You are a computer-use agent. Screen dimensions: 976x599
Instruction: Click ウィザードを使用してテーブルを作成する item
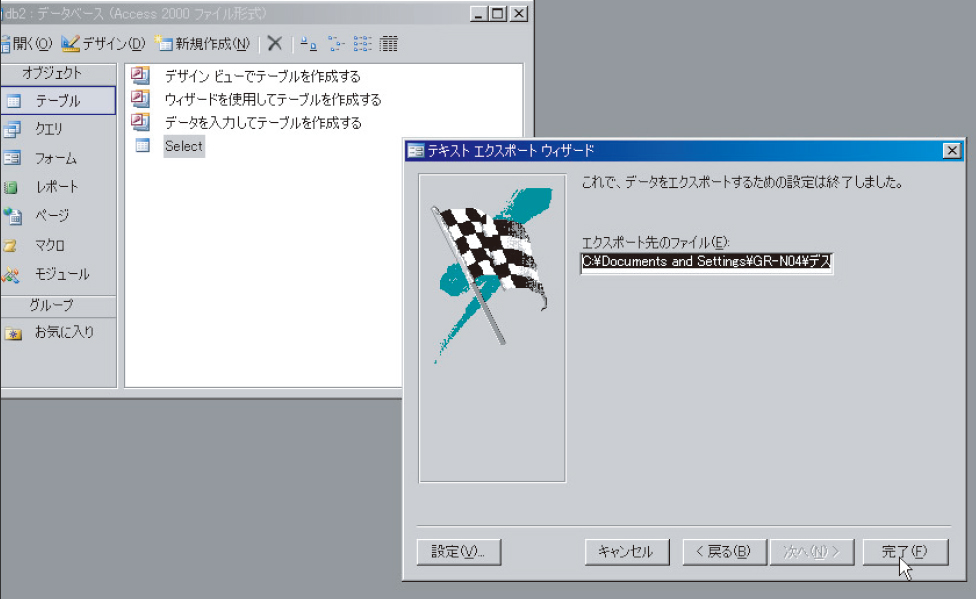click(x=273, y=99)
